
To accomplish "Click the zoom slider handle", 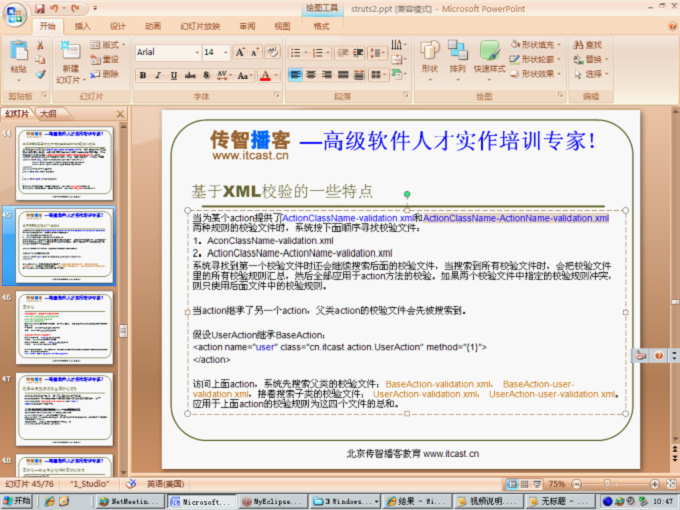I will pos(607,484).
